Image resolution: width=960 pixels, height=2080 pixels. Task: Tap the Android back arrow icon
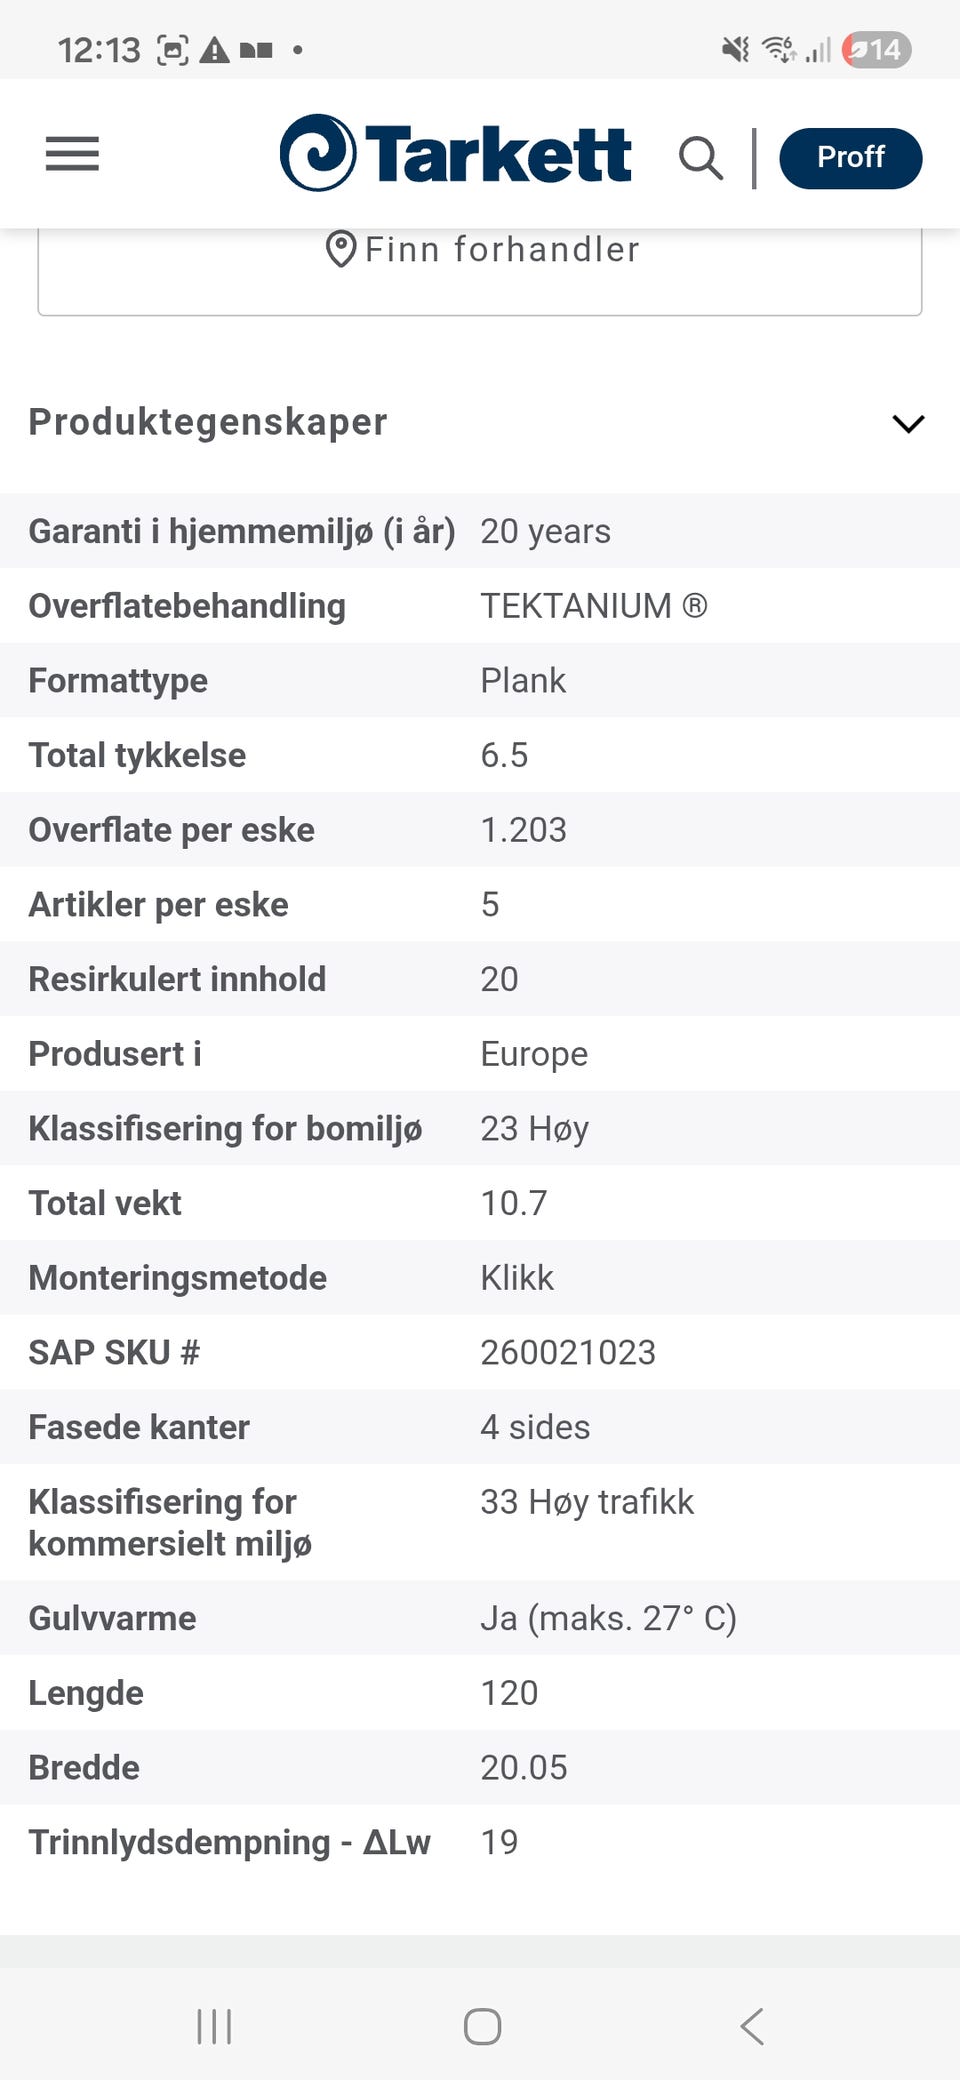point(752,2027)
